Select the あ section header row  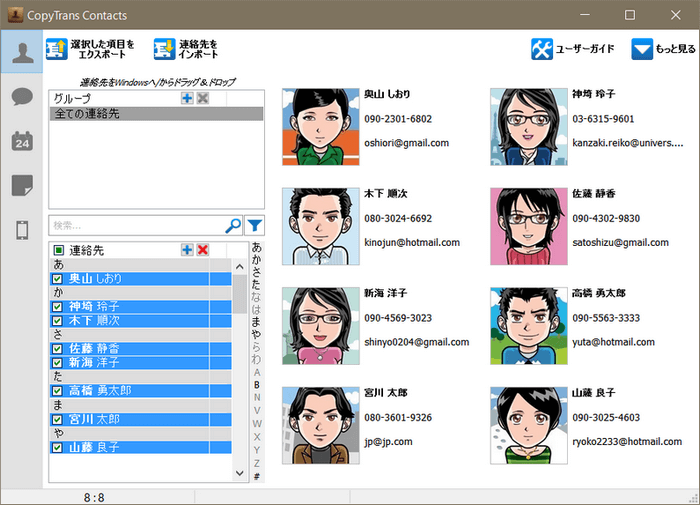point(141,265)
